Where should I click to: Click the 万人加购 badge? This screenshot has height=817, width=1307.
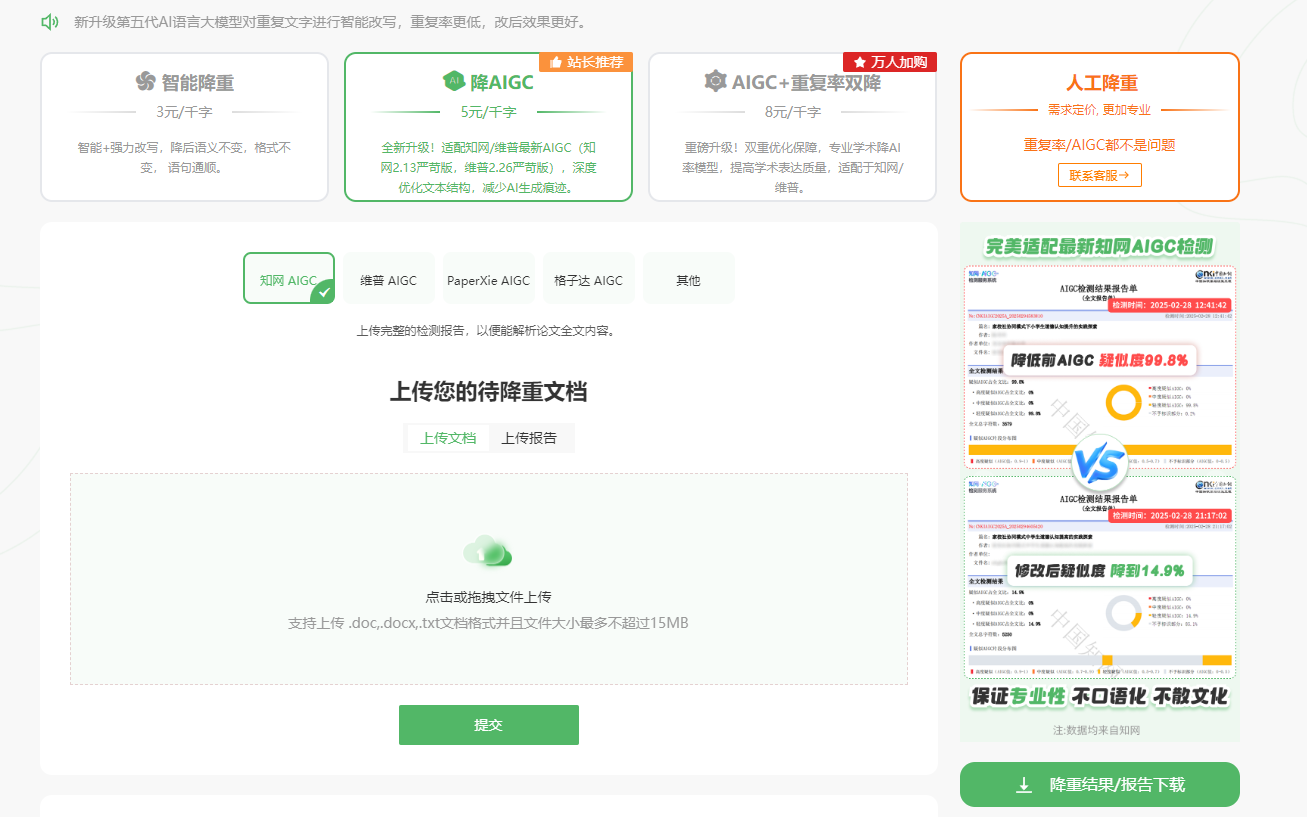point(890,62)
